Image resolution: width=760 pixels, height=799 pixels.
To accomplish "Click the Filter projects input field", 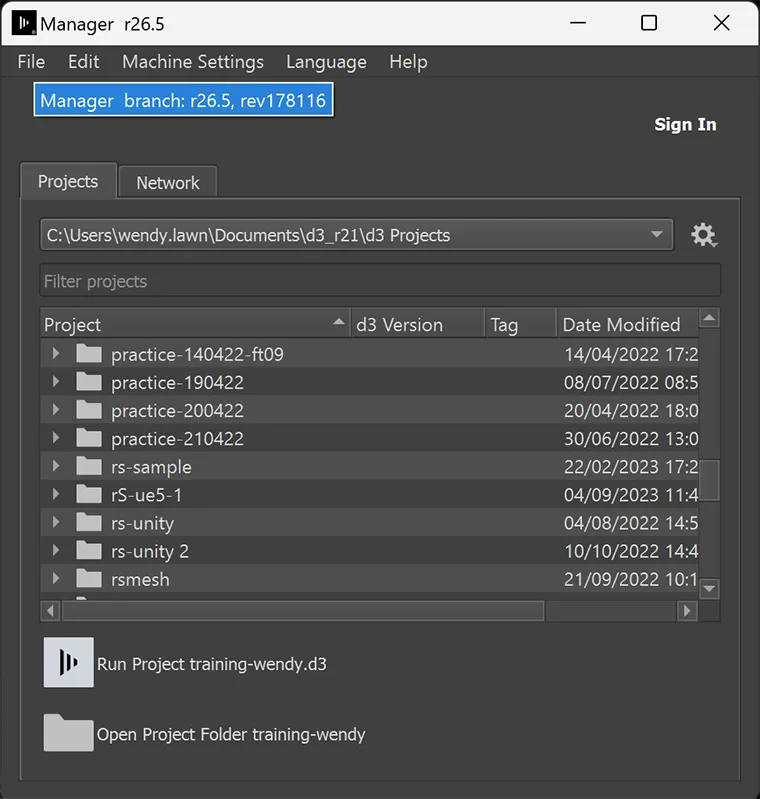I will (x=380, y=281).
